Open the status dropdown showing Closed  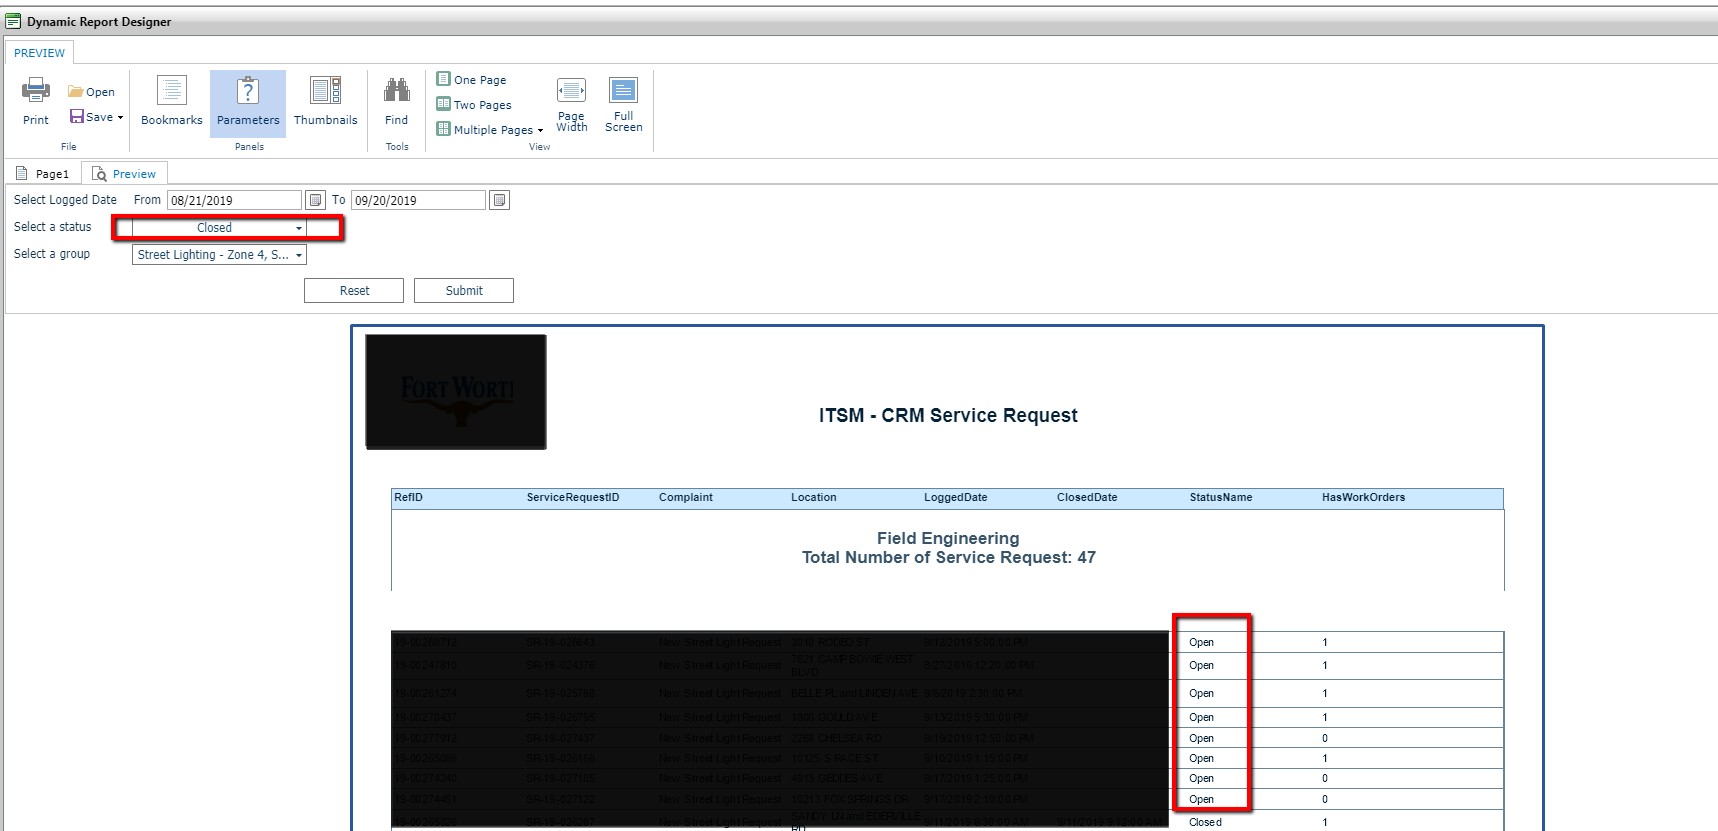point(298,228)
